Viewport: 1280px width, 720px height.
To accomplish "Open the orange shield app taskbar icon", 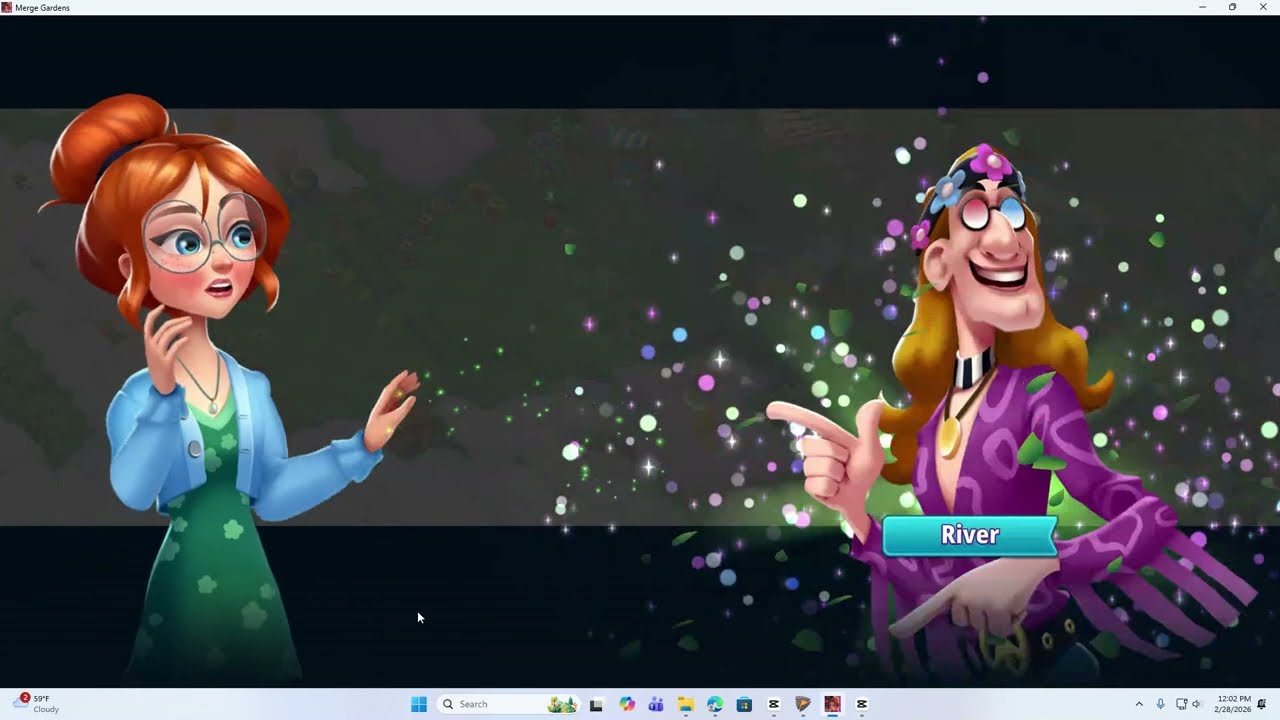I will click(x=803, y=704).
